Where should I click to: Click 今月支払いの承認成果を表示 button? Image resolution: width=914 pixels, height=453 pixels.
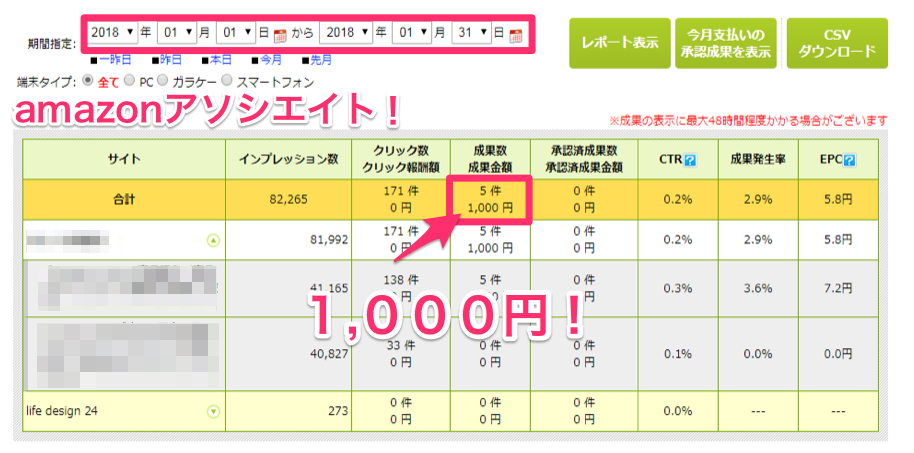click(x=726, y=43)
